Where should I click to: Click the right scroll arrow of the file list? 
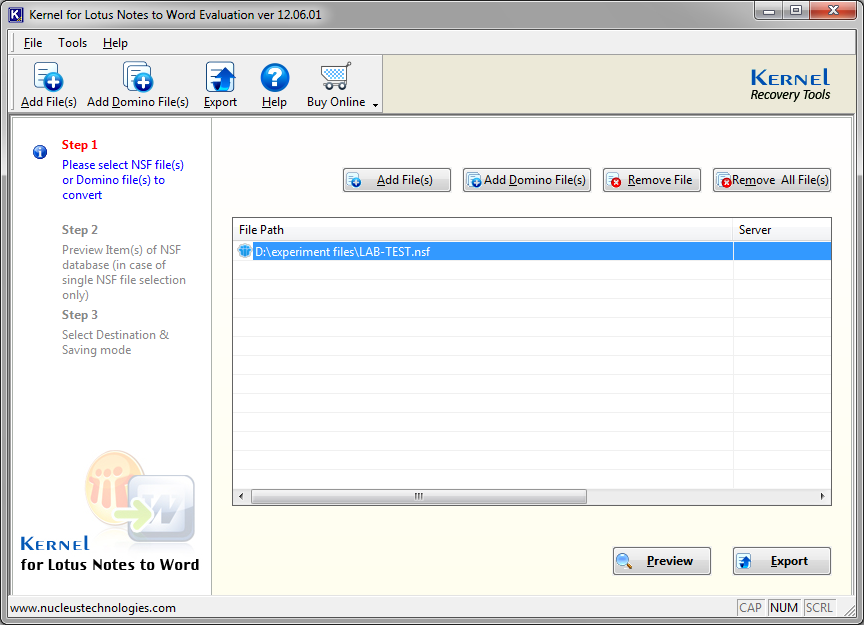point(823,497)
